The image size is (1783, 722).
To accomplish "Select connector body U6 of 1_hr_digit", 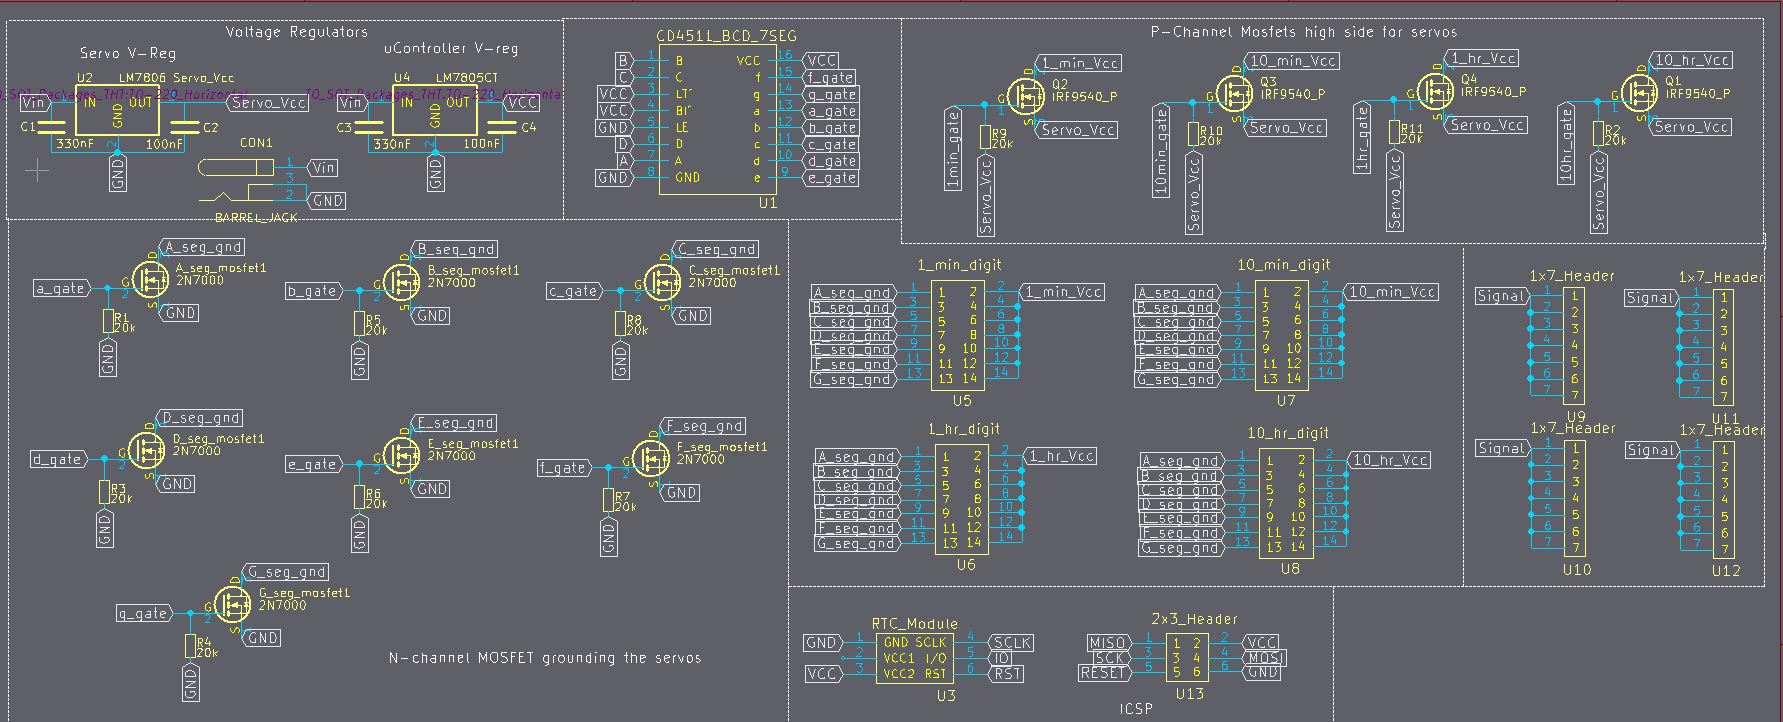I will tap(960, 501).
